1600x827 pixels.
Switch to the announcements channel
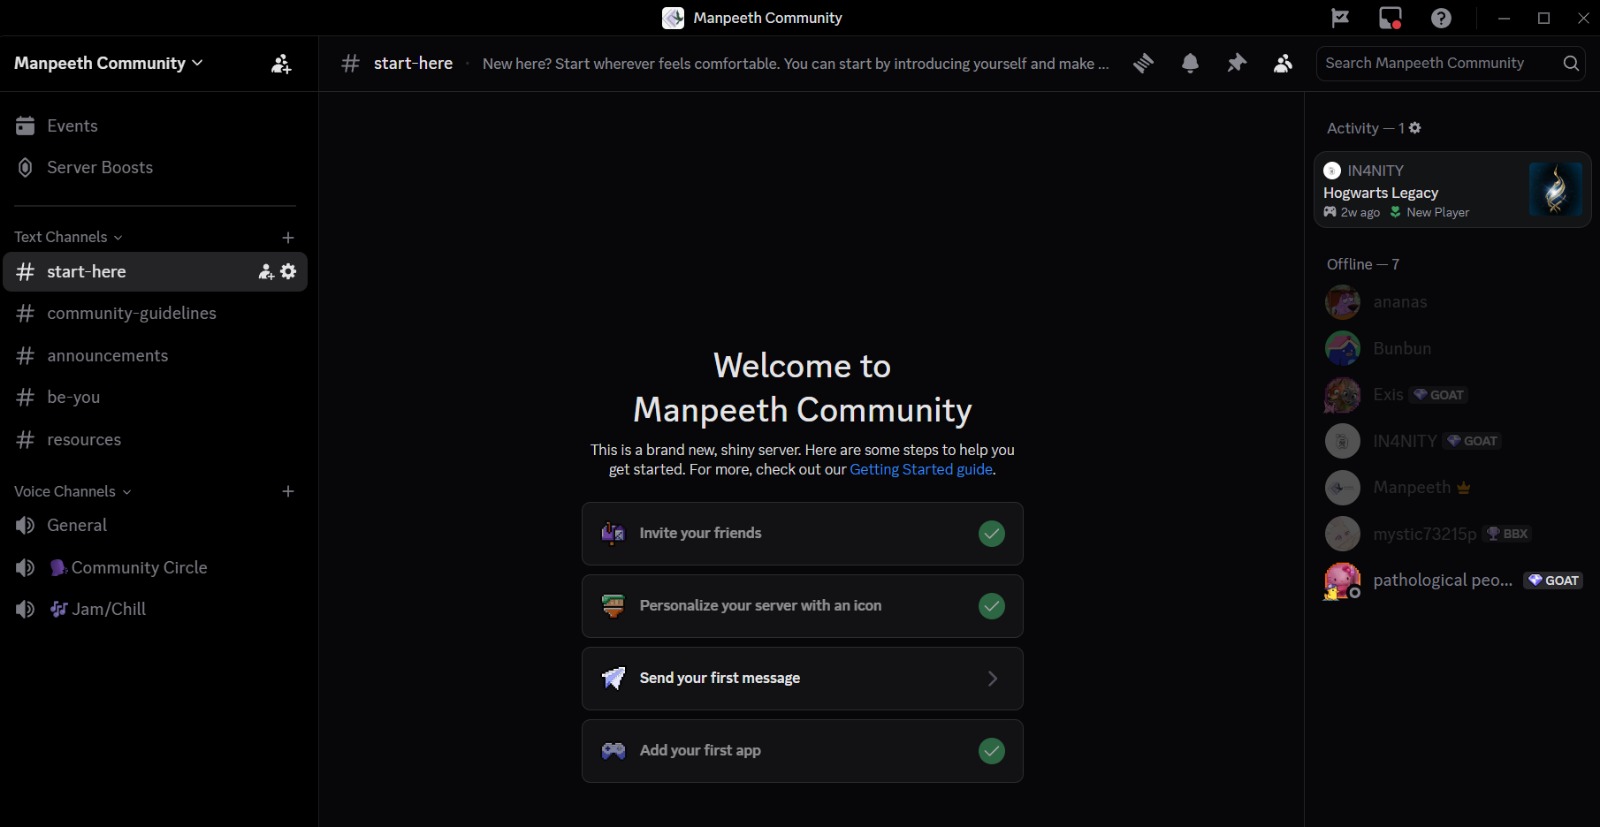pyautogui.click(x=107, y=355)
